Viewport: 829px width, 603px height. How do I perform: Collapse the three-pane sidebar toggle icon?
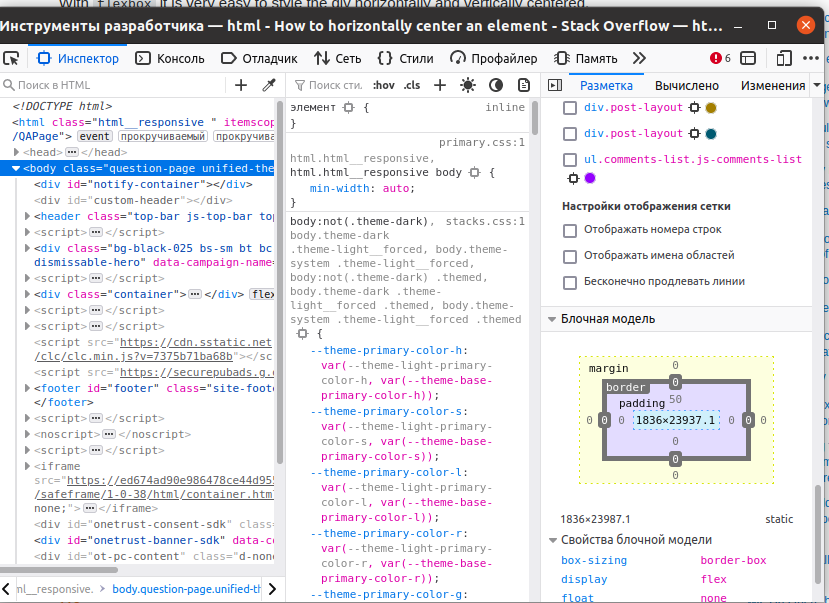[556, 86]
